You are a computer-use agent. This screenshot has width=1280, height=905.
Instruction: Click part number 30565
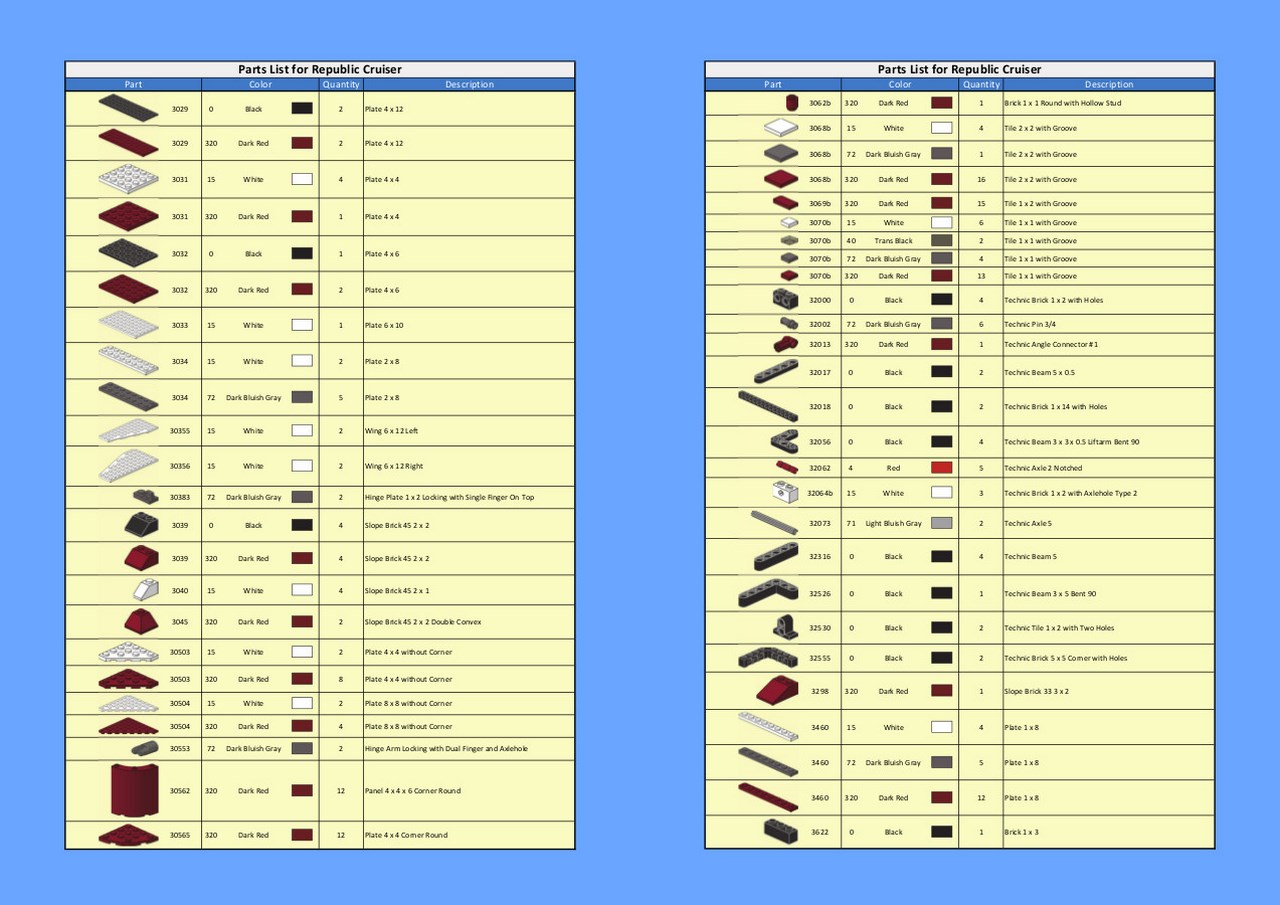point(180,835)
